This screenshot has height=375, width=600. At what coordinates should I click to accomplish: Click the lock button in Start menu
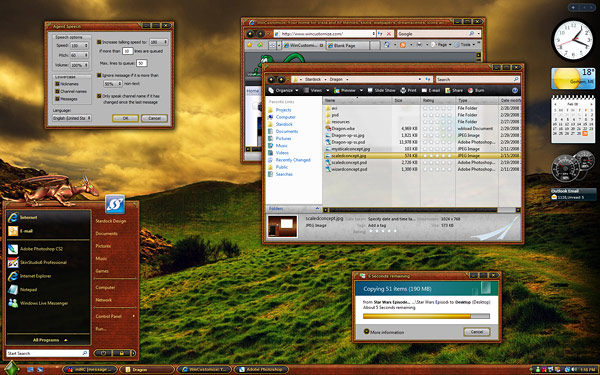tap(122, 353)
